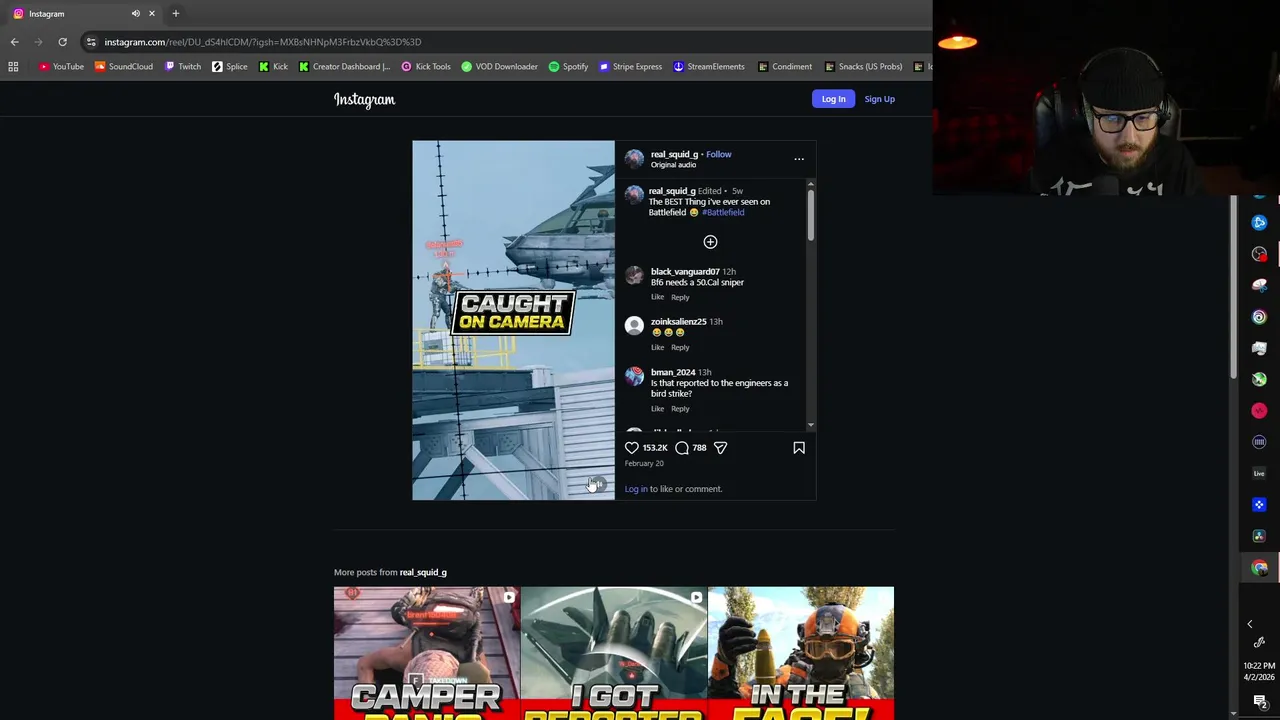Viewport: 1280px width, 720px height.
Task: Click Reply under black_vanguard07's comment
Action: 680,297
